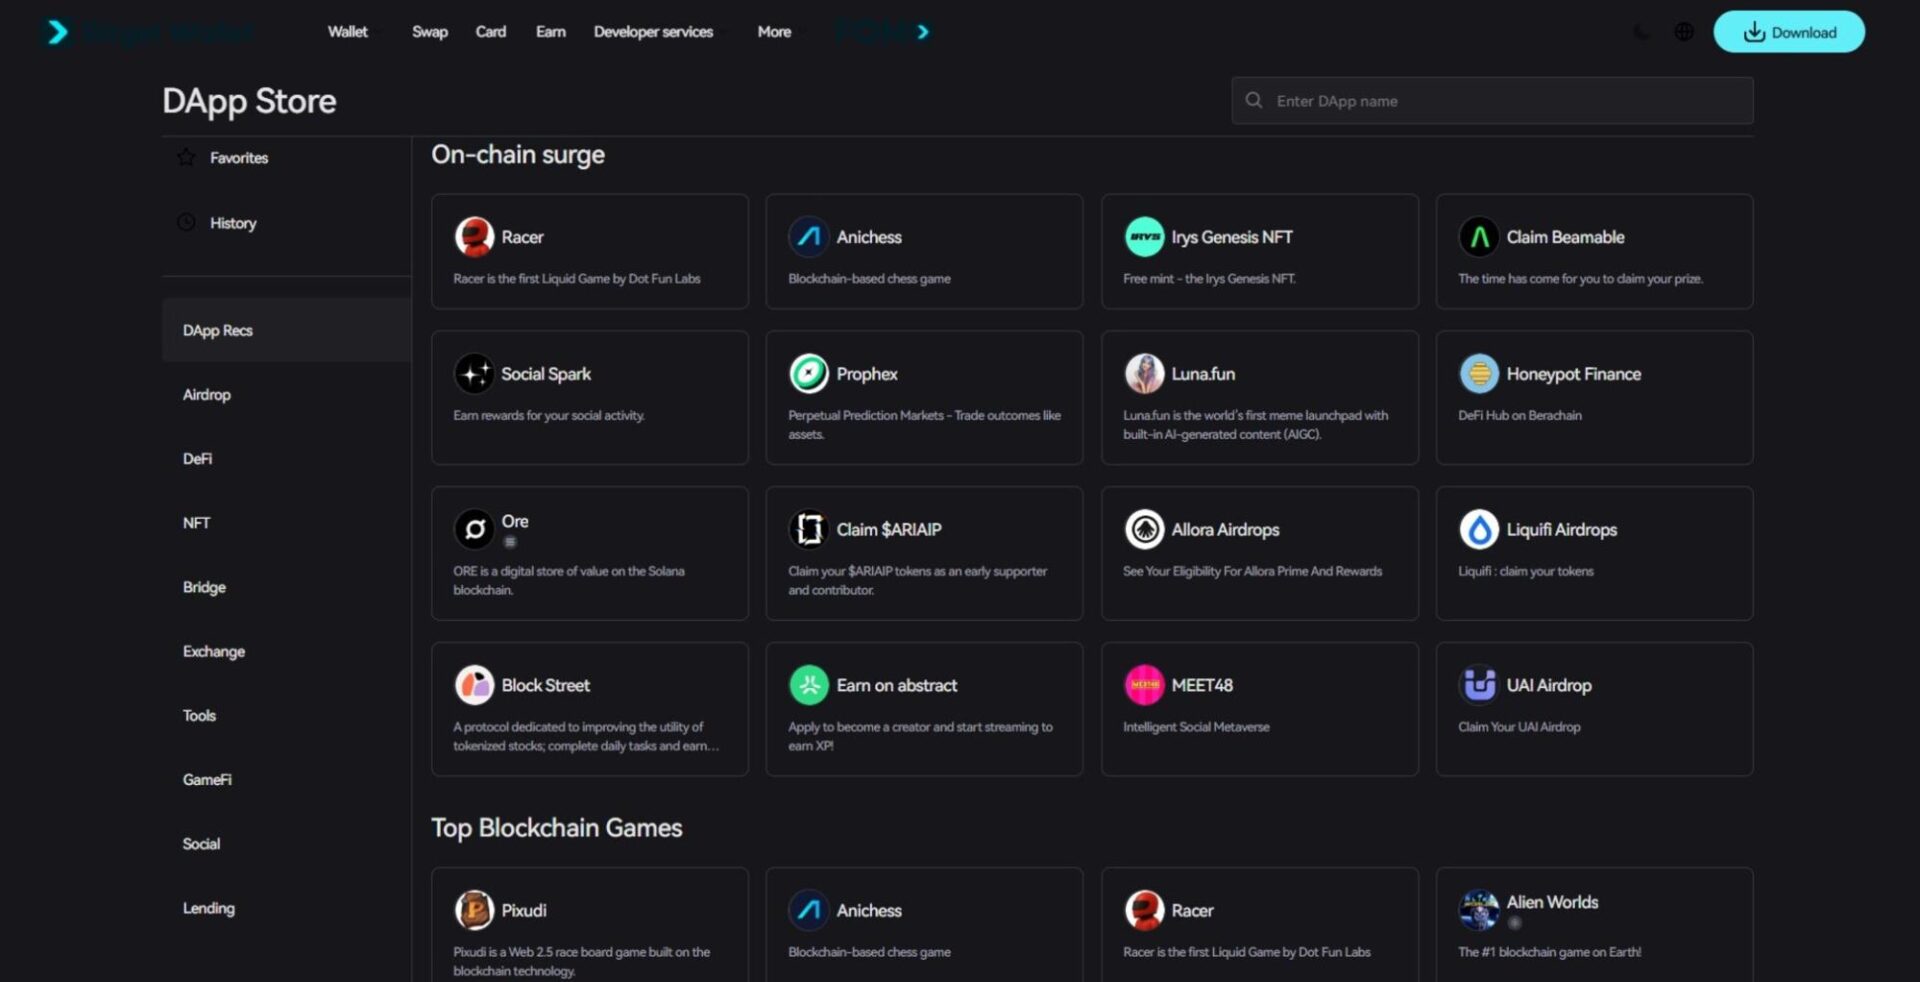
Task: Switch to the GameFi category
Action: click(207, 779)
